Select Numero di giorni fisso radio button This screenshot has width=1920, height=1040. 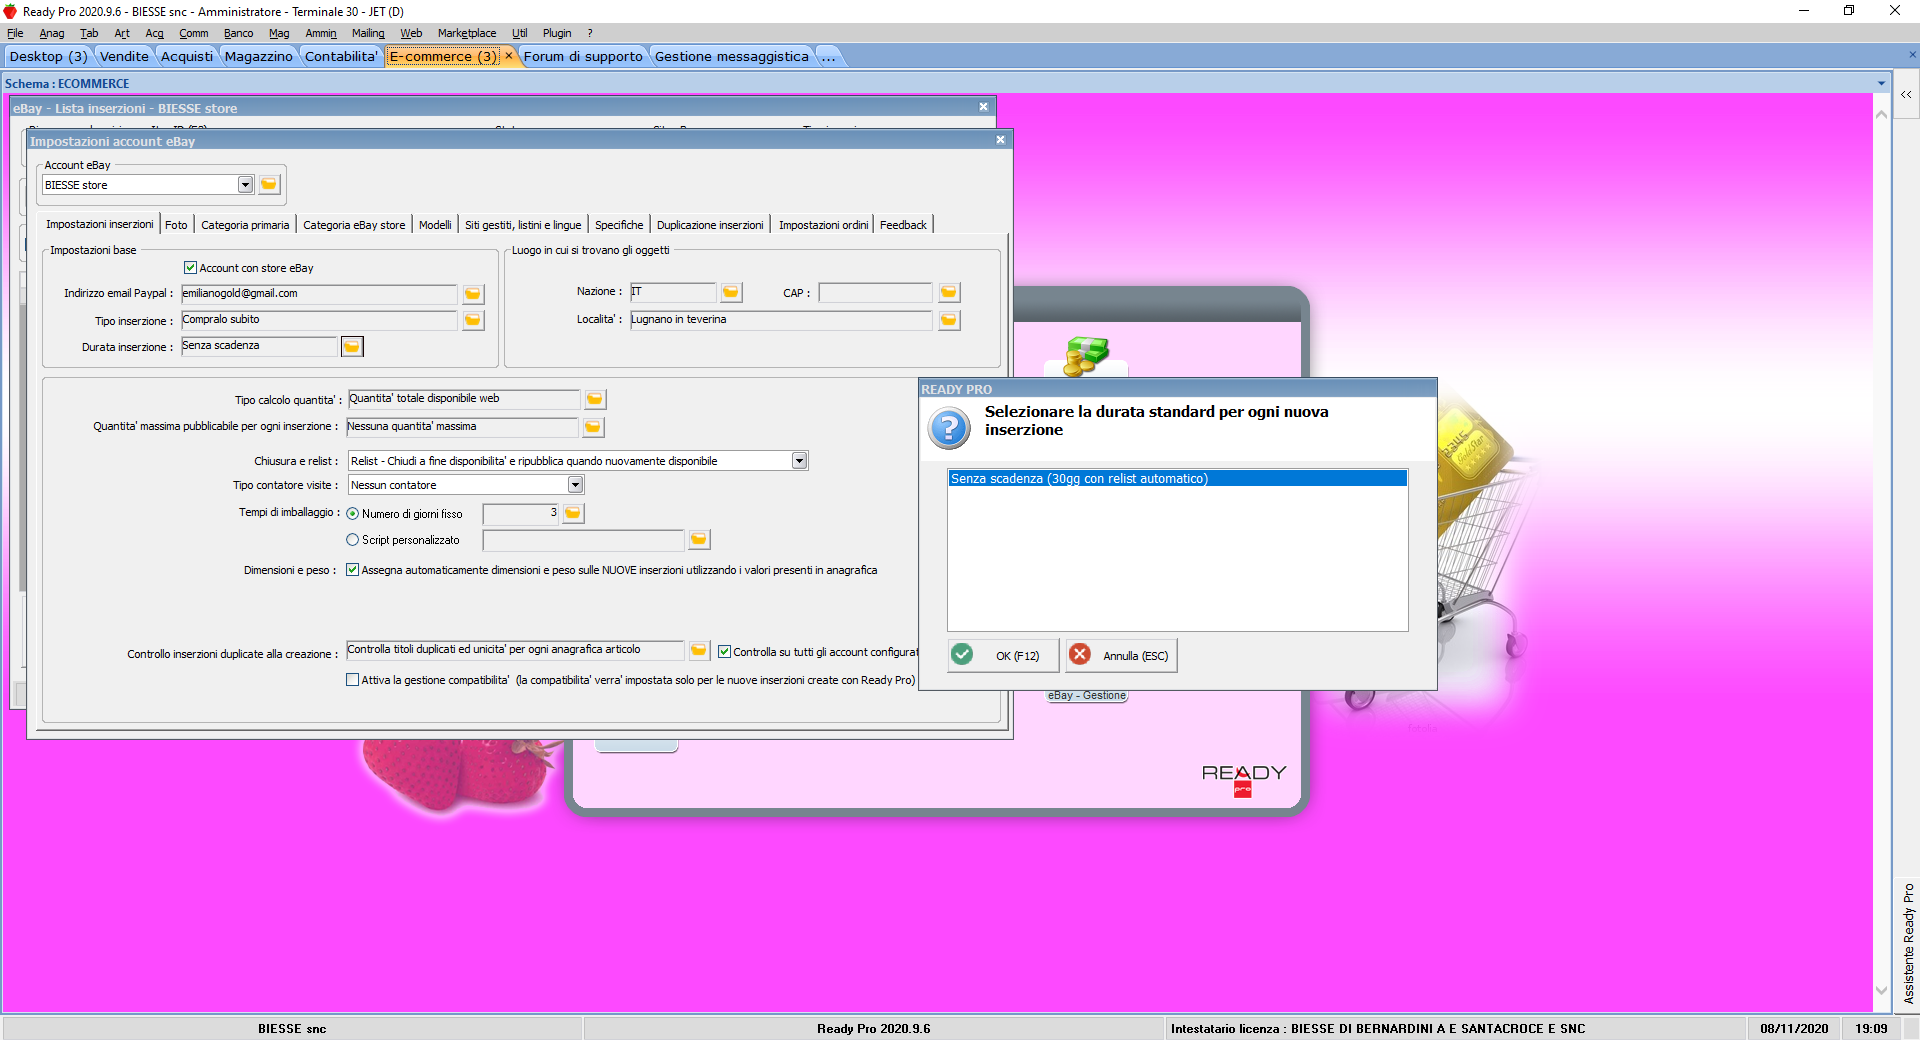pos(352,514)
